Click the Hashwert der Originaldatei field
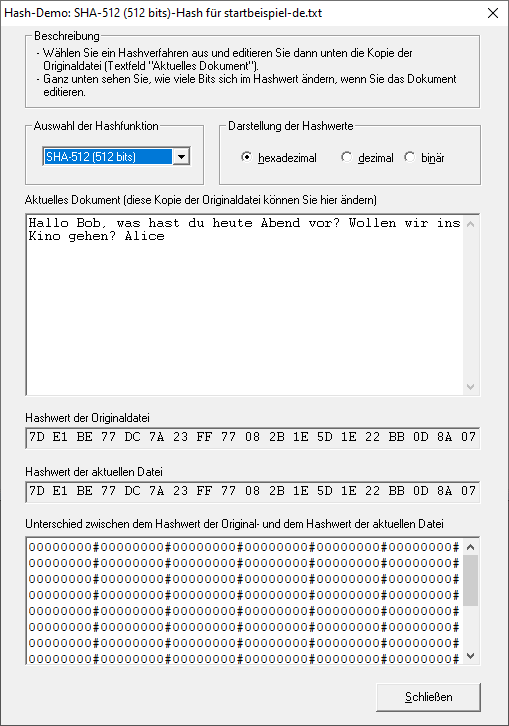 point(252,438)
